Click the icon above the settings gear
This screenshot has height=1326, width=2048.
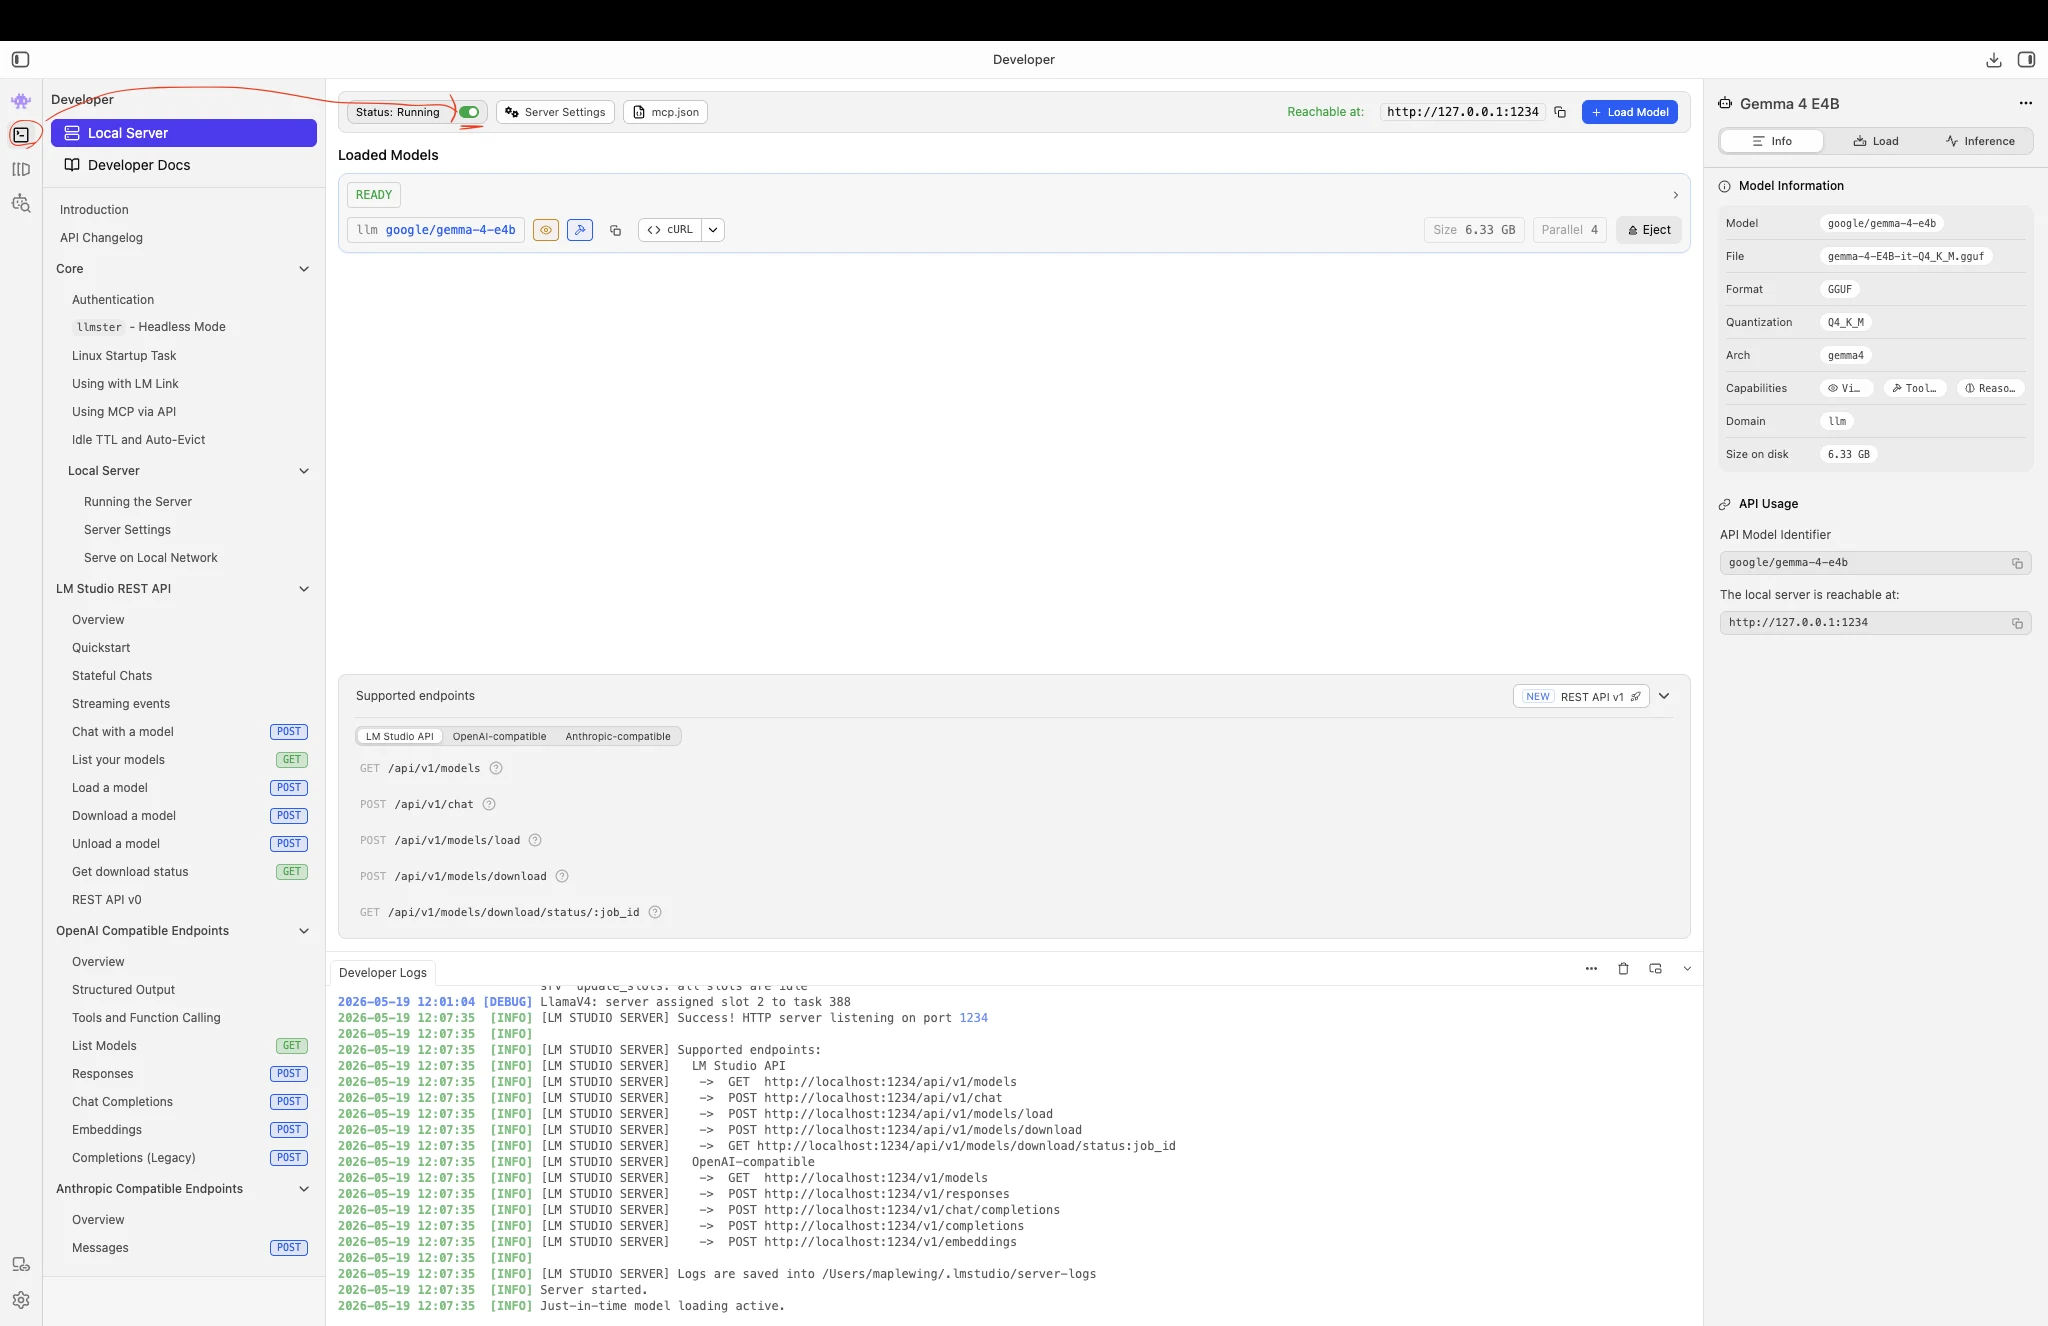coord(21,1265)
